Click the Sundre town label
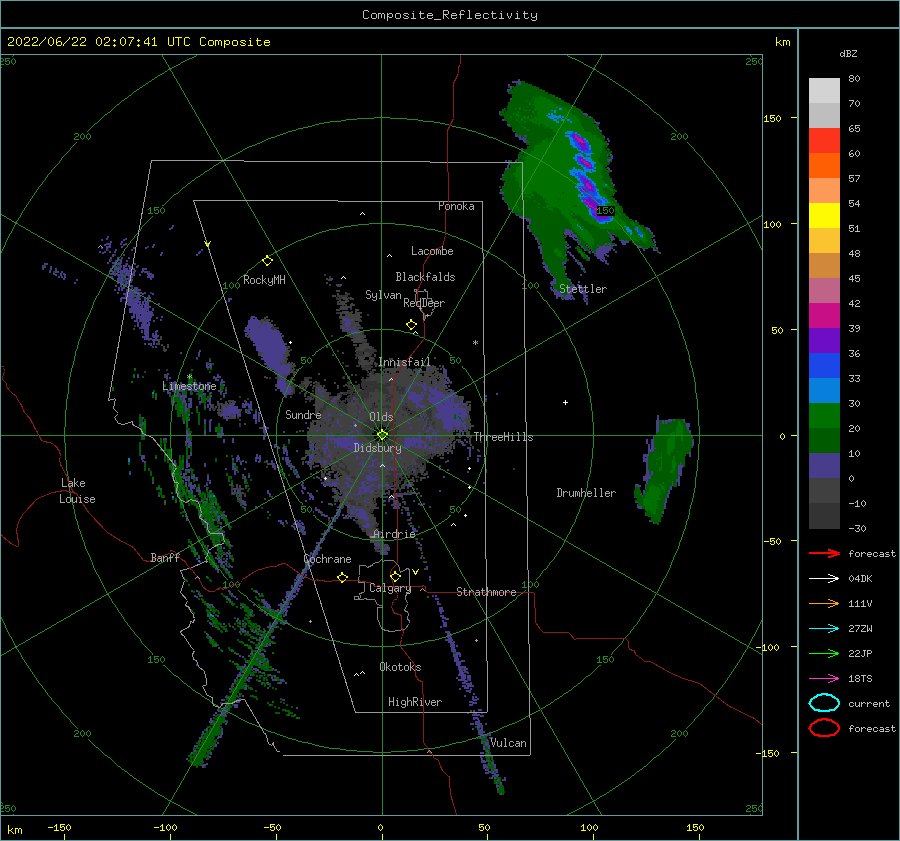 click(x=303, y=414)
